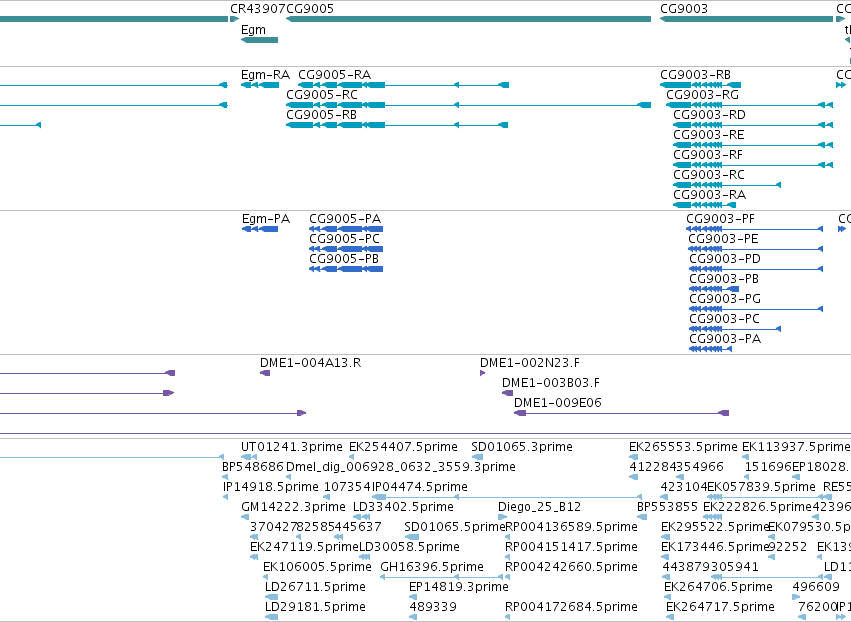Click EST GH16396.5prime
This screenshot has width=851, height=622.
click(x=432, y=568)
